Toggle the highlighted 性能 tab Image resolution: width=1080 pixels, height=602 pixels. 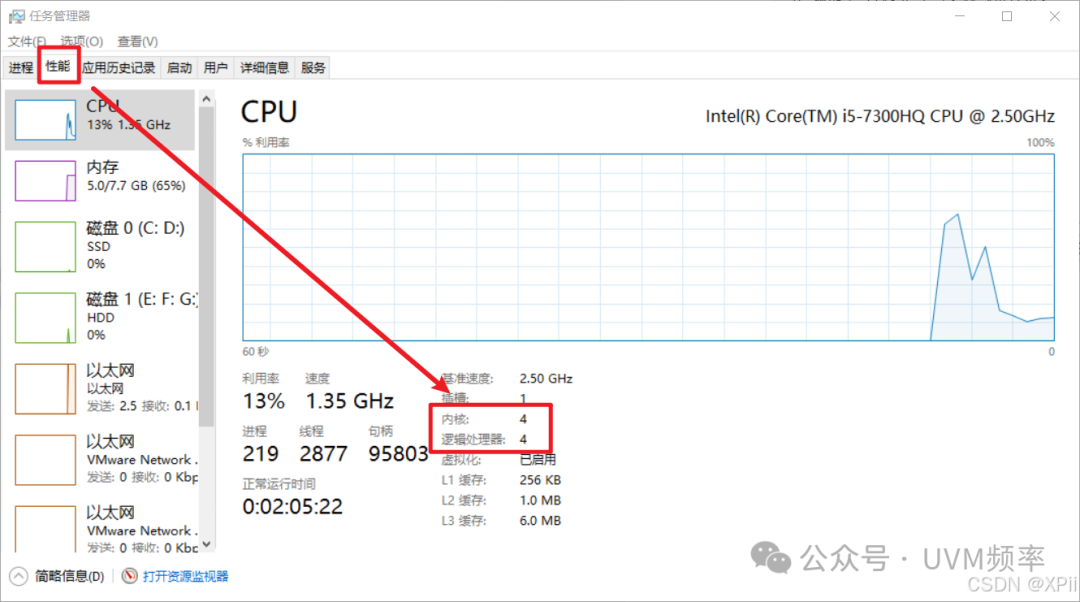click(x=57, y=66)
